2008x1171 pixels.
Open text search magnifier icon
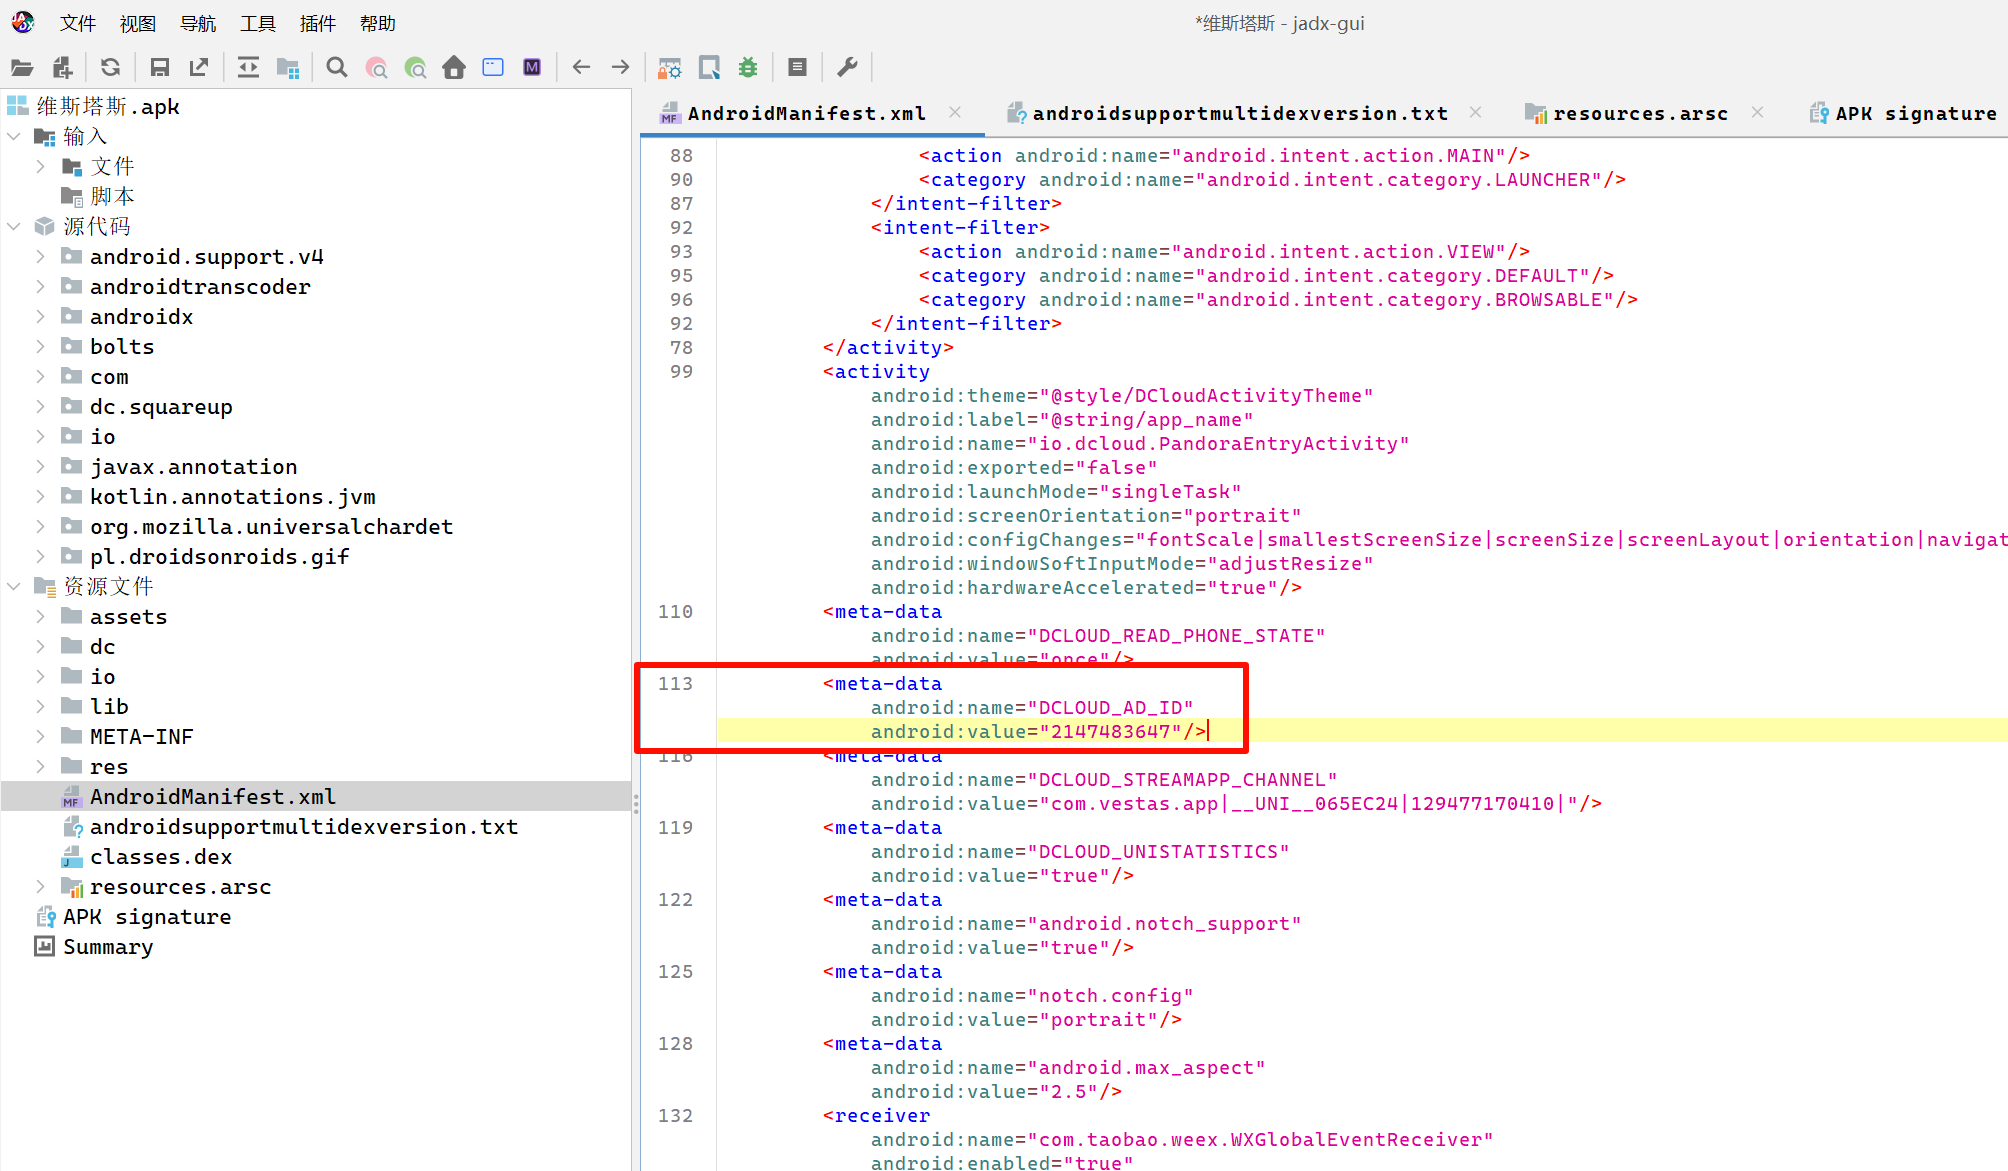click(x=337, y=67)
